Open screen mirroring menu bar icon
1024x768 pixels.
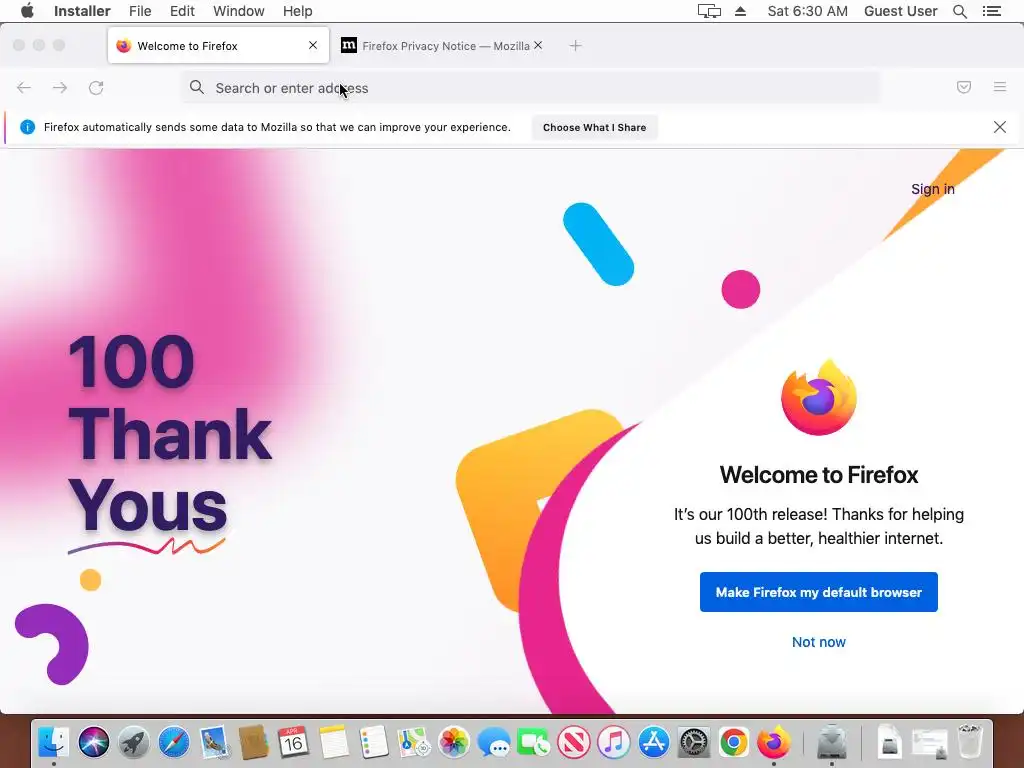point(709,11)
